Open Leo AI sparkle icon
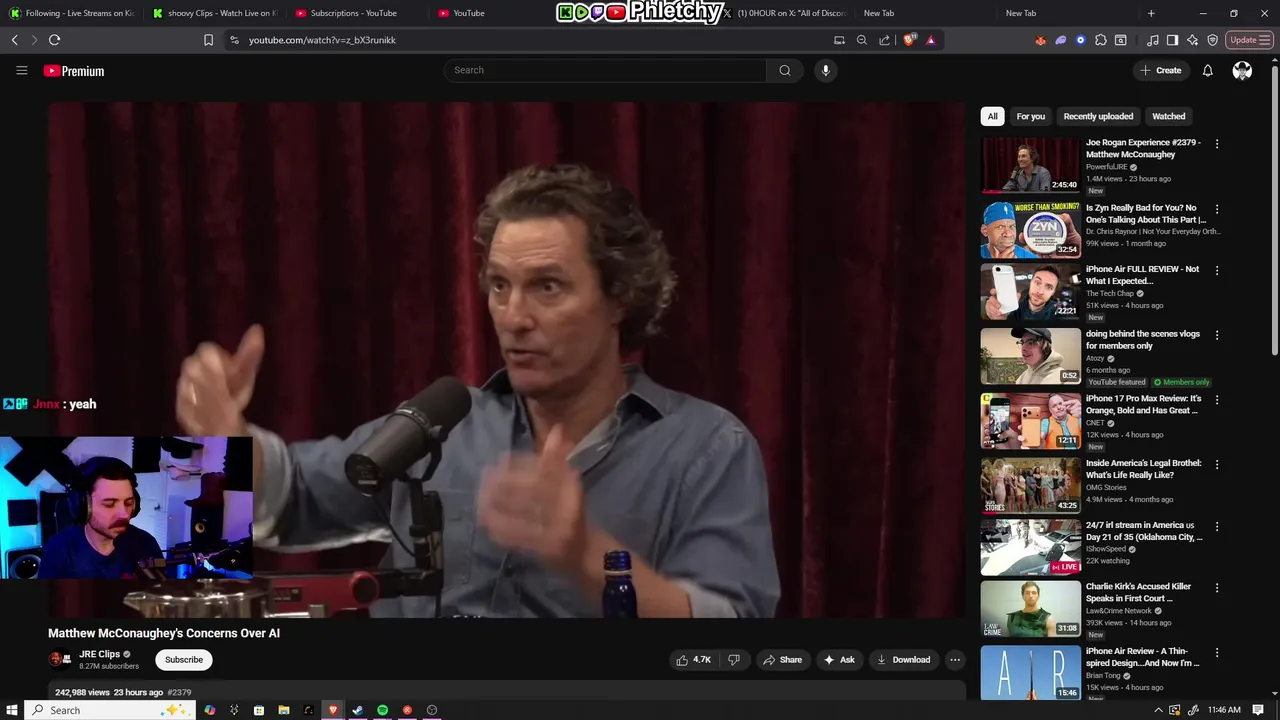Image resolution: width=1280 pixels, height=720 pixels. point(1192,40)
